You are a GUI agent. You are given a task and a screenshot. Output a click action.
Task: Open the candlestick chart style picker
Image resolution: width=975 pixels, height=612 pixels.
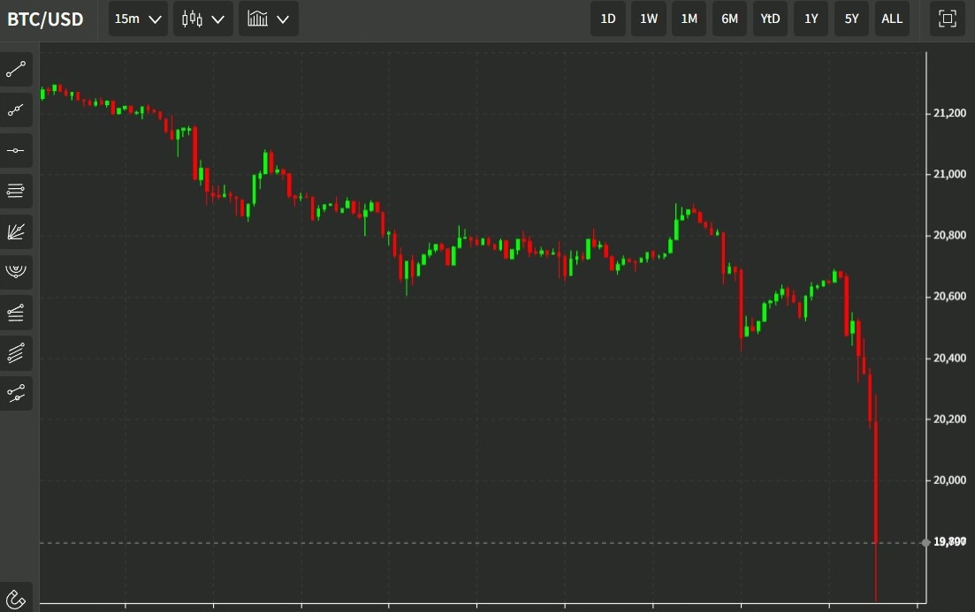[x=202, y=18]
